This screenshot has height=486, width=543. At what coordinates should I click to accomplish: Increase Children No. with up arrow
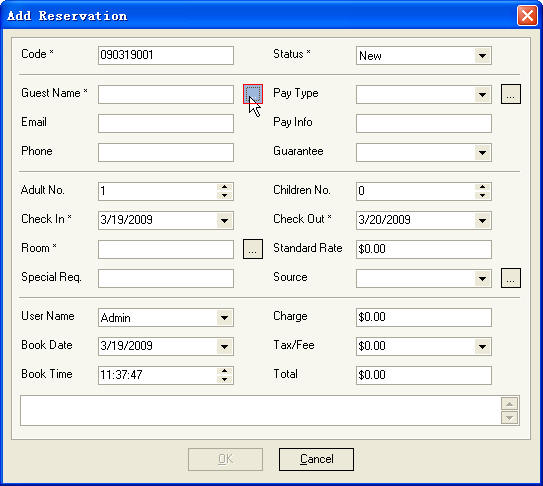[x=482, y=187]
